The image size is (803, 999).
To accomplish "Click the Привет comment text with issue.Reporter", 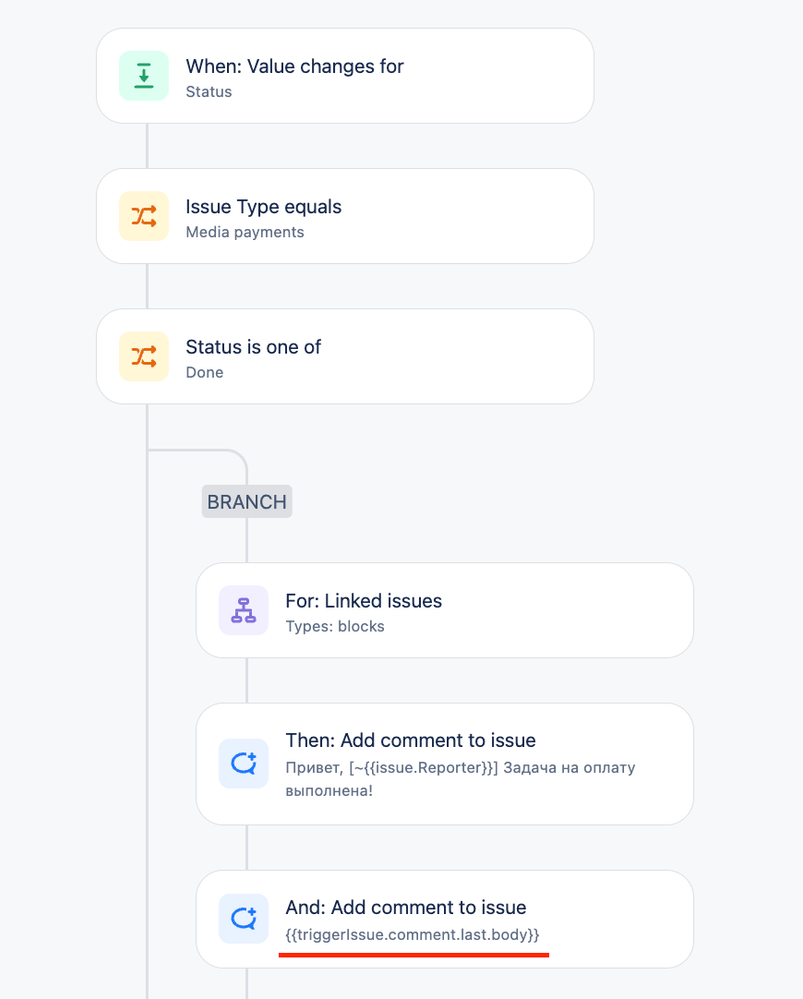I will 460,779.
